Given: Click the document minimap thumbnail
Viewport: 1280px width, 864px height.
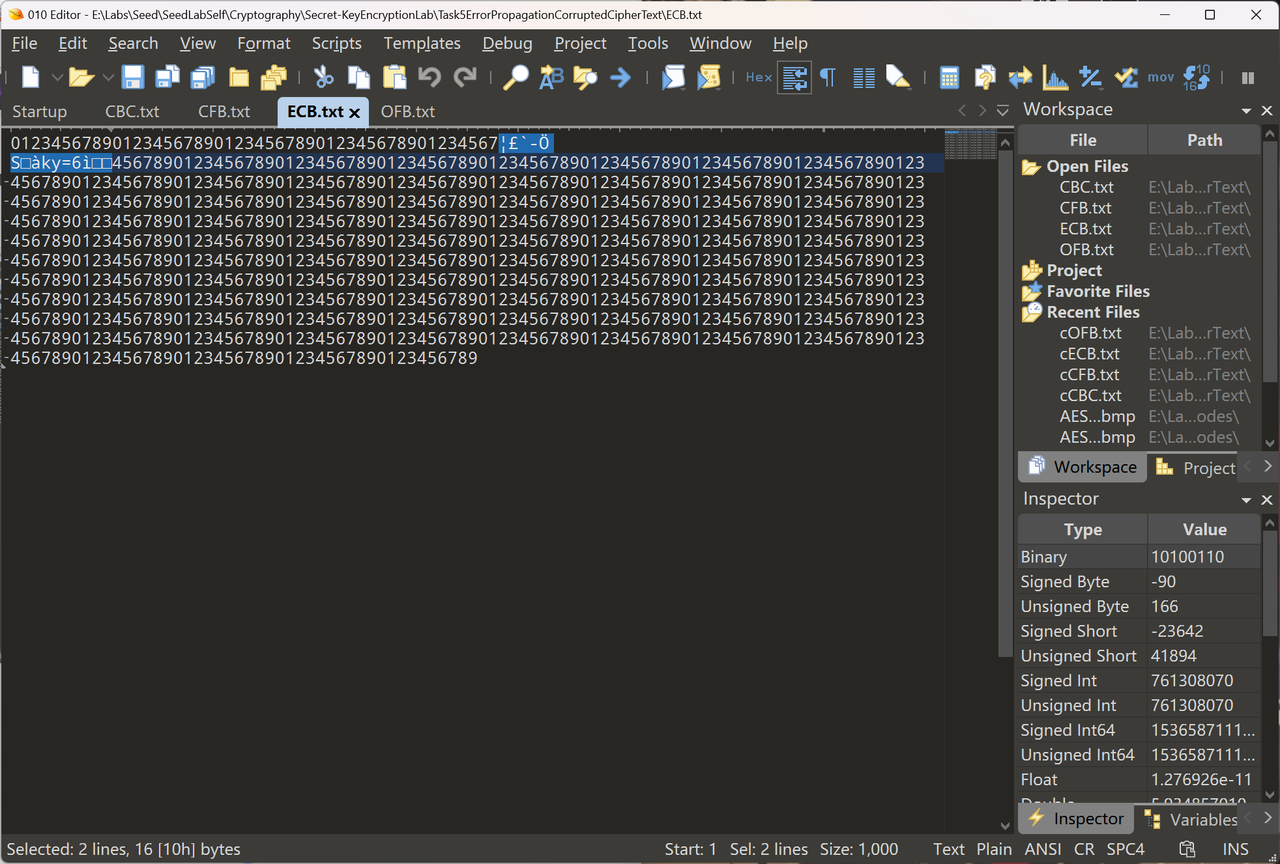Looking at the screenshot, I should tap(970, 144).
